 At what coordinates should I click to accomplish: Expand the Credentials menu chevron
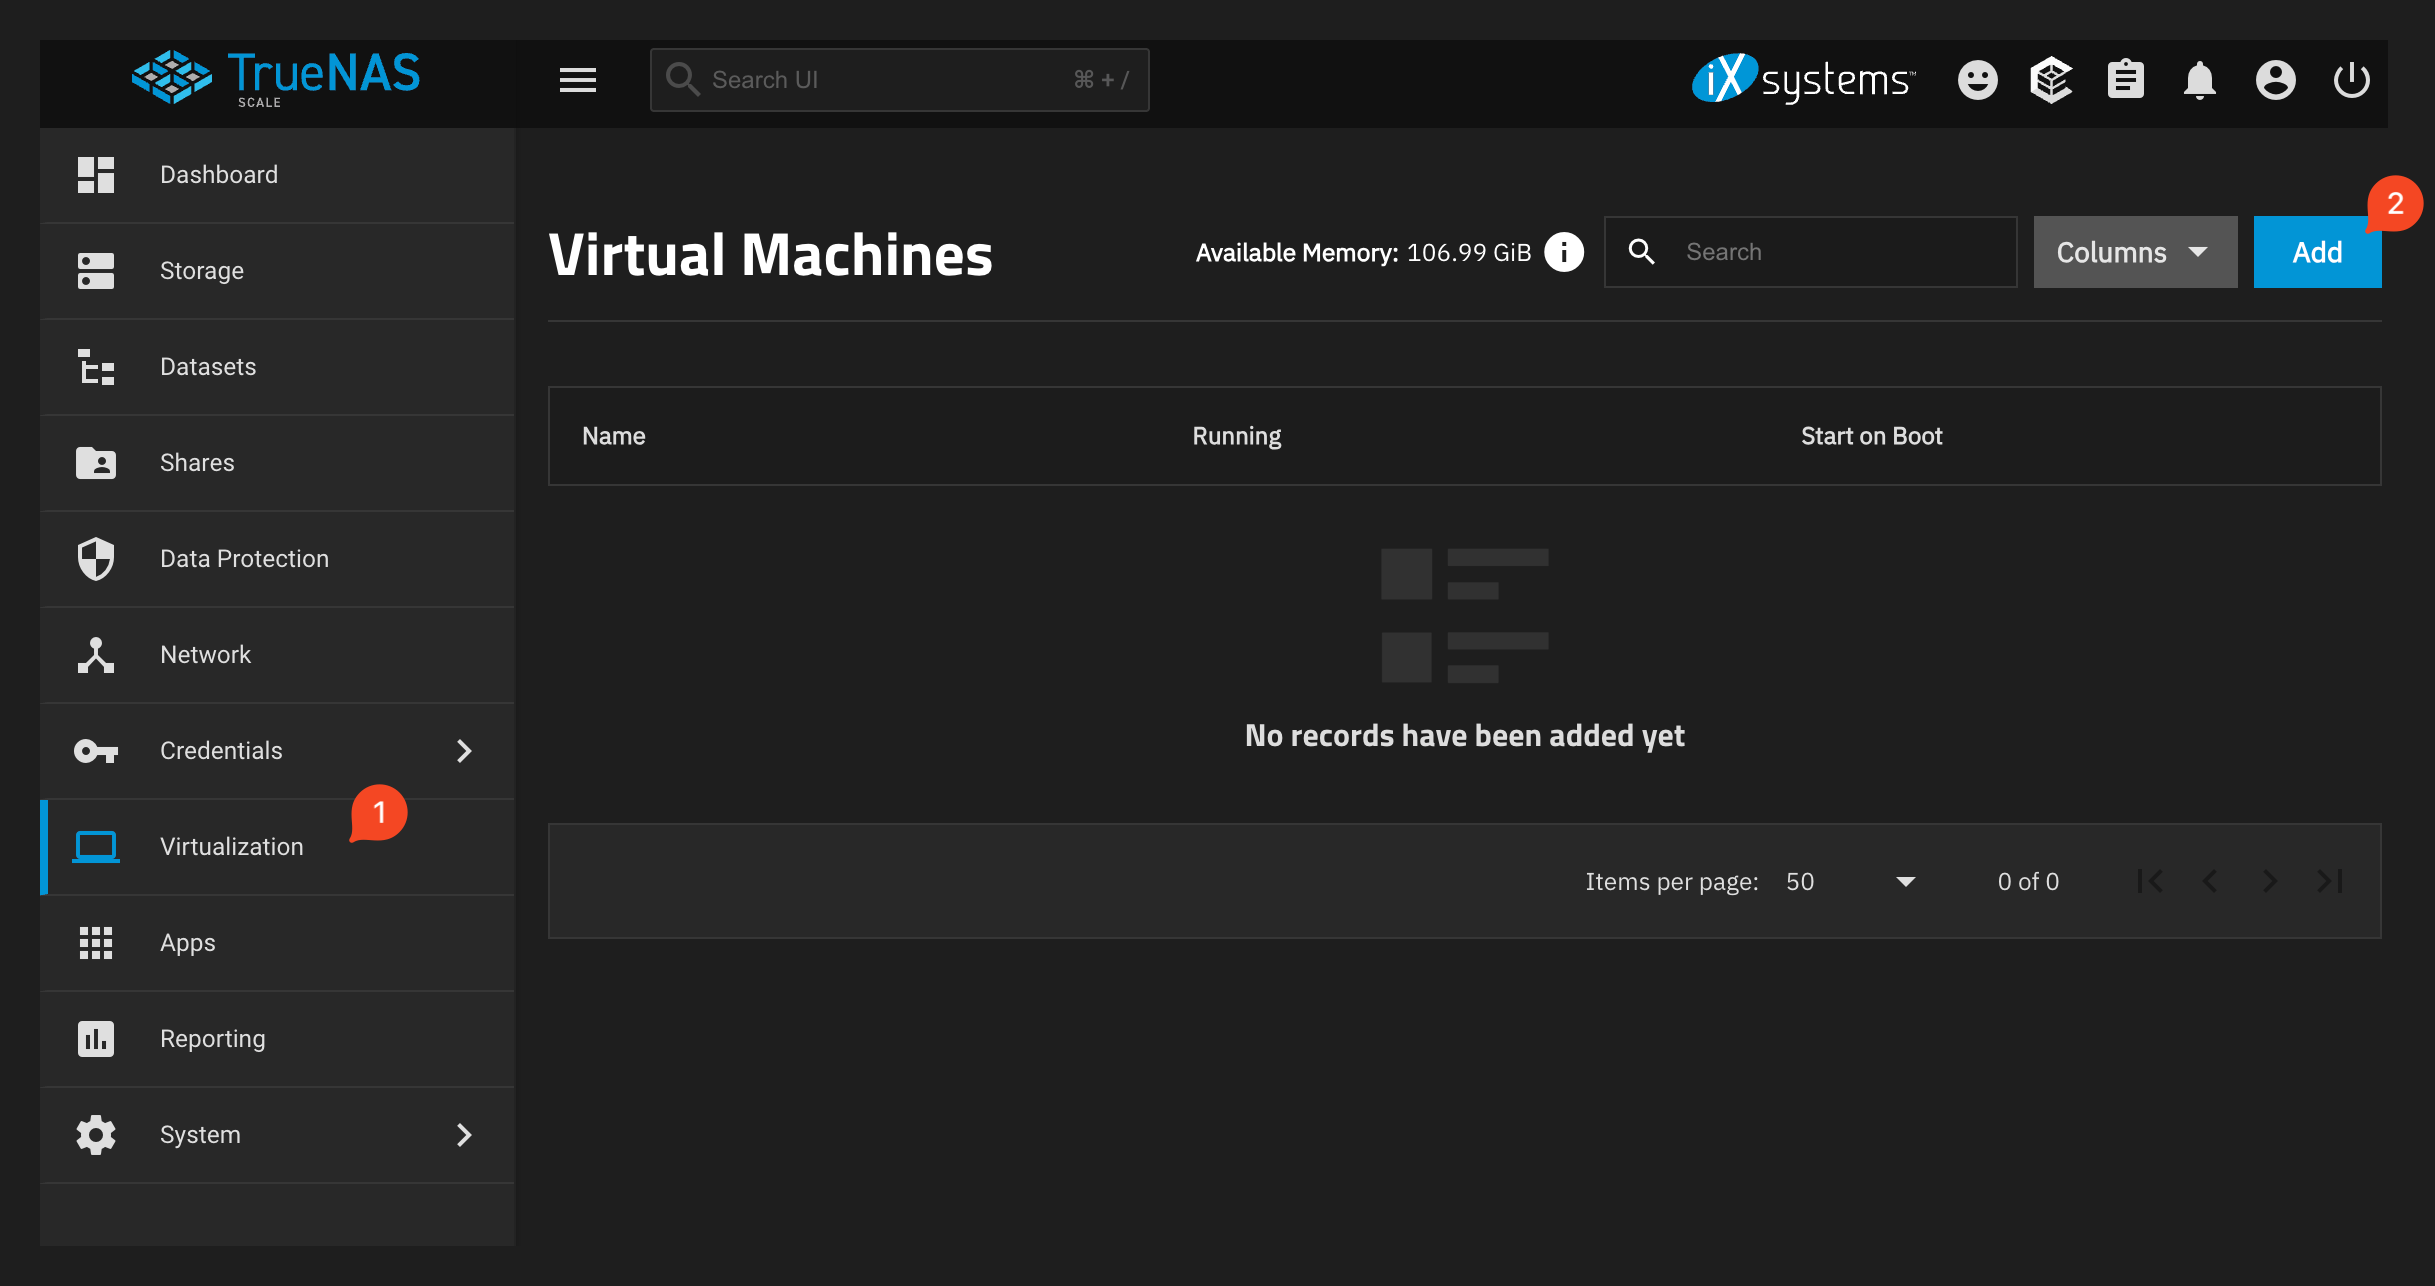click(464, 750)
